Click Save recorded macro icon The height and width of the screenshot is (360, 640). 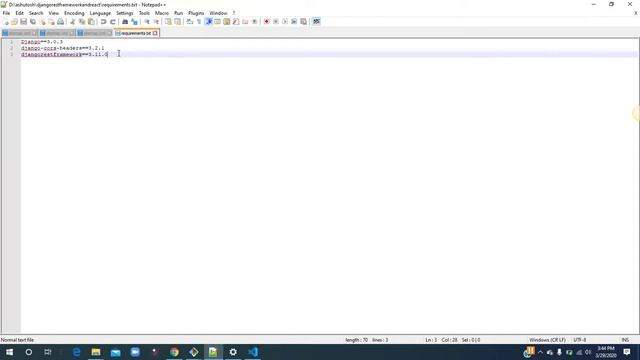coord(303,22)
